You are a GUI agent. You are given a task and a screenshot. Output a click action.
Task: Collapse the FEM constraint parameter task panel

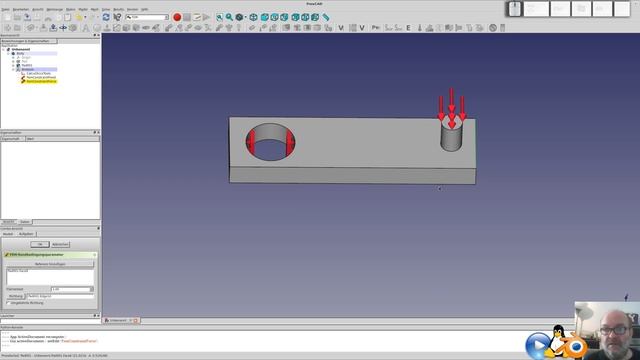[94, 255]
